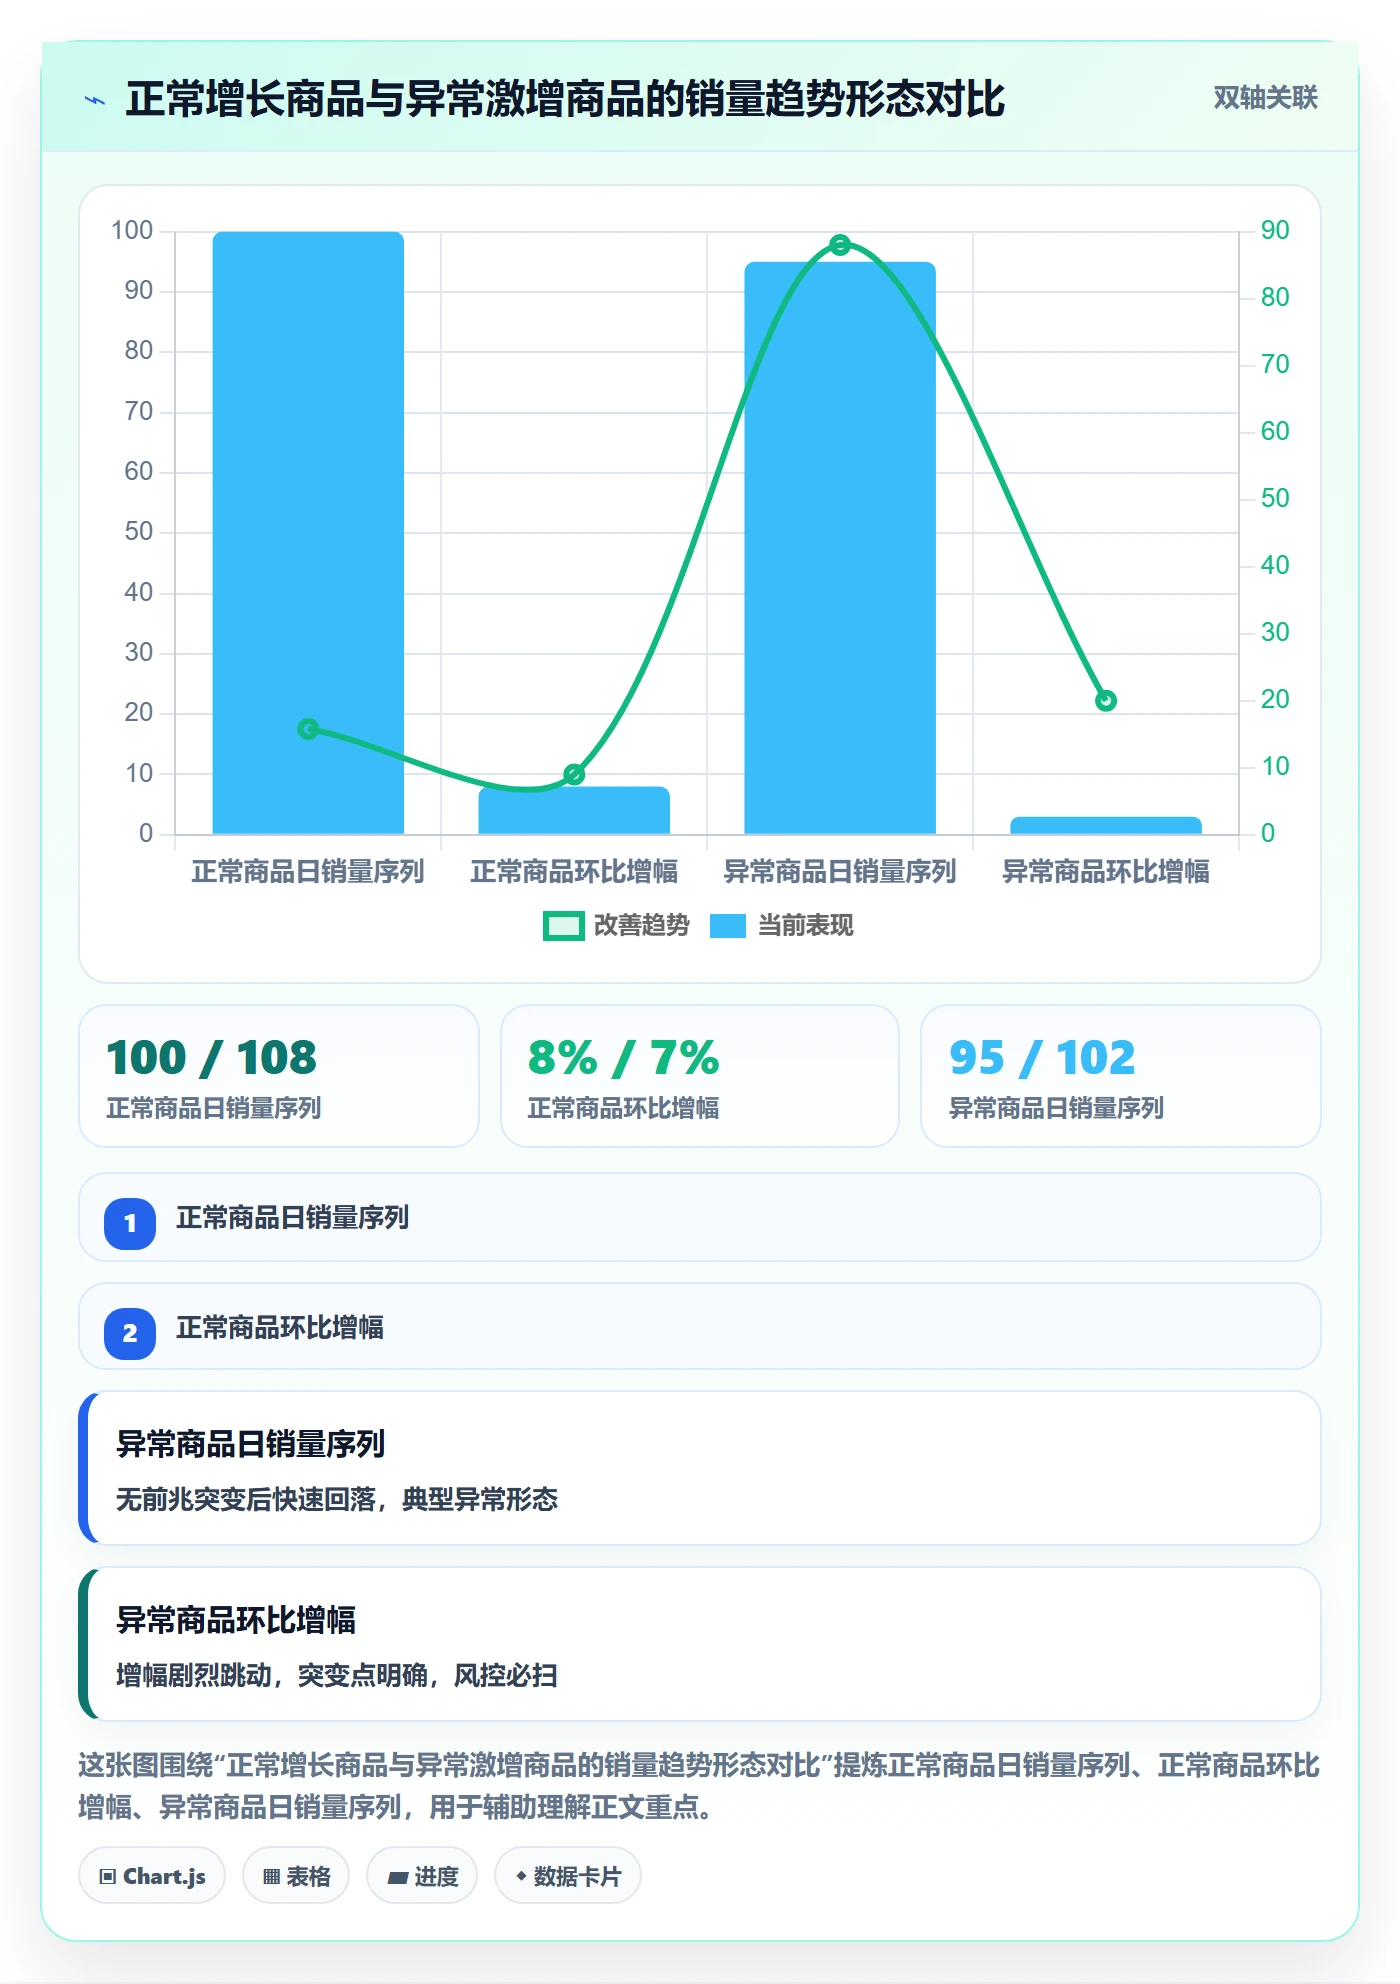
Task: Click the 当前表现 legend label
Action: 806,926
